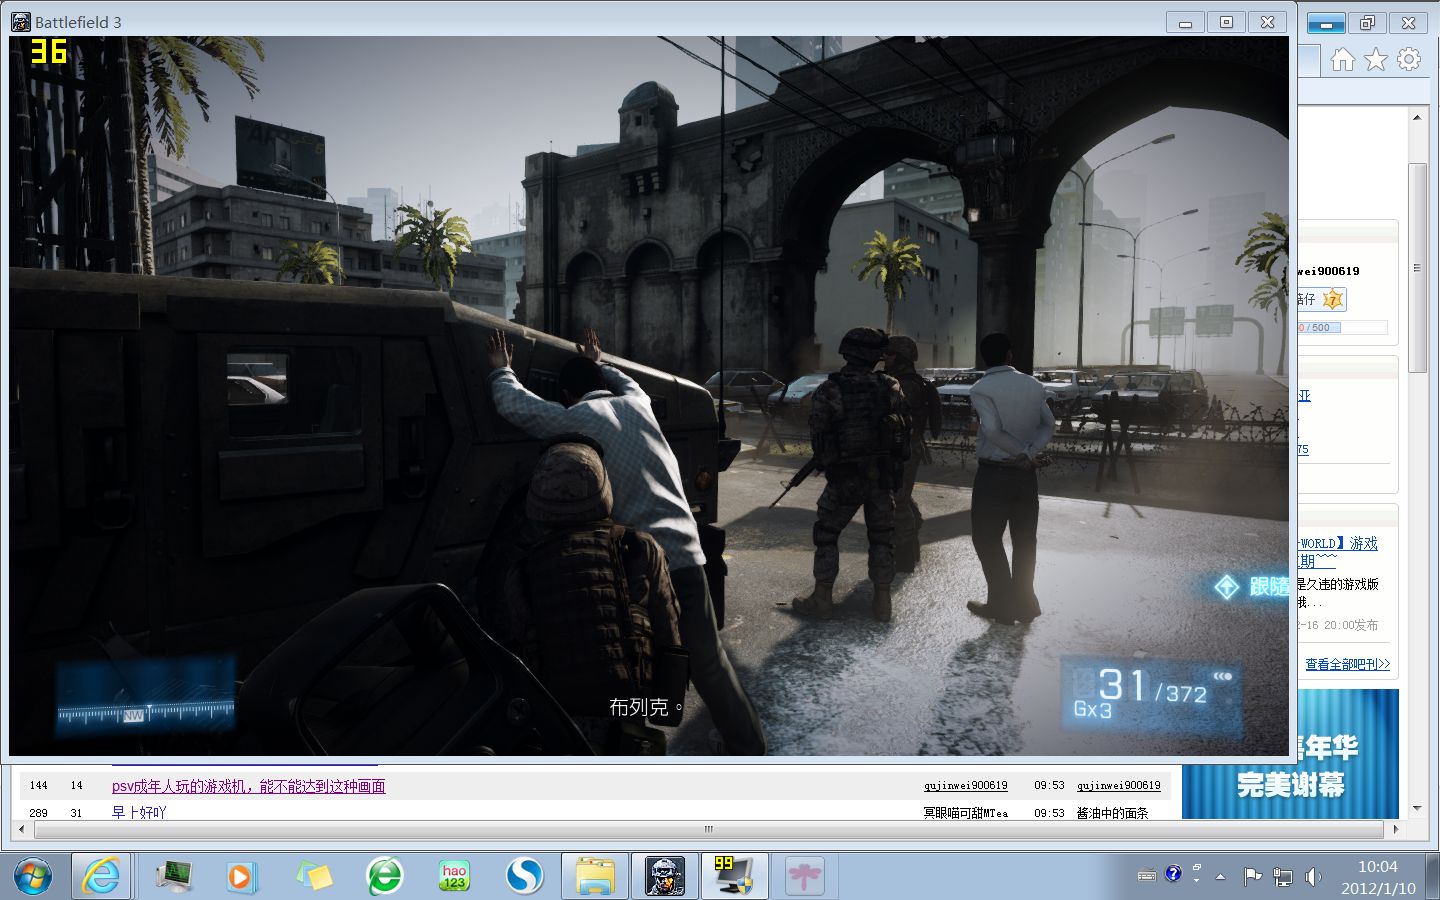The height and width of the screenshot is (900, 1440).
Task: Open the sticky notes taskbar icon
Action: tap(314, 876)
